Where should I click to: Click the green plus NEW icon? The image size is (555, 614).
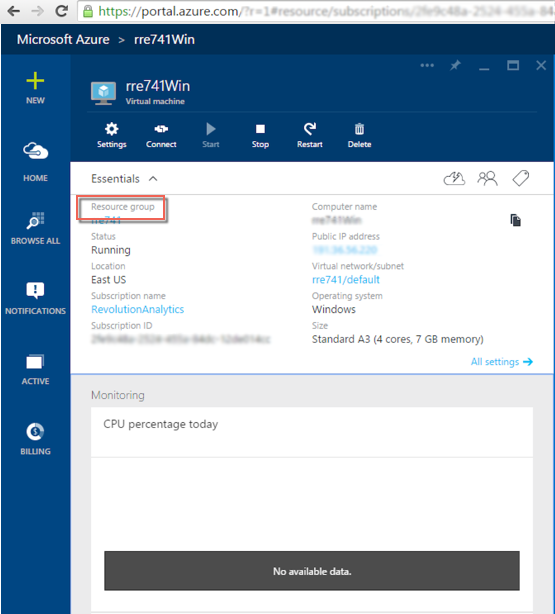click(x=35, y=81)
